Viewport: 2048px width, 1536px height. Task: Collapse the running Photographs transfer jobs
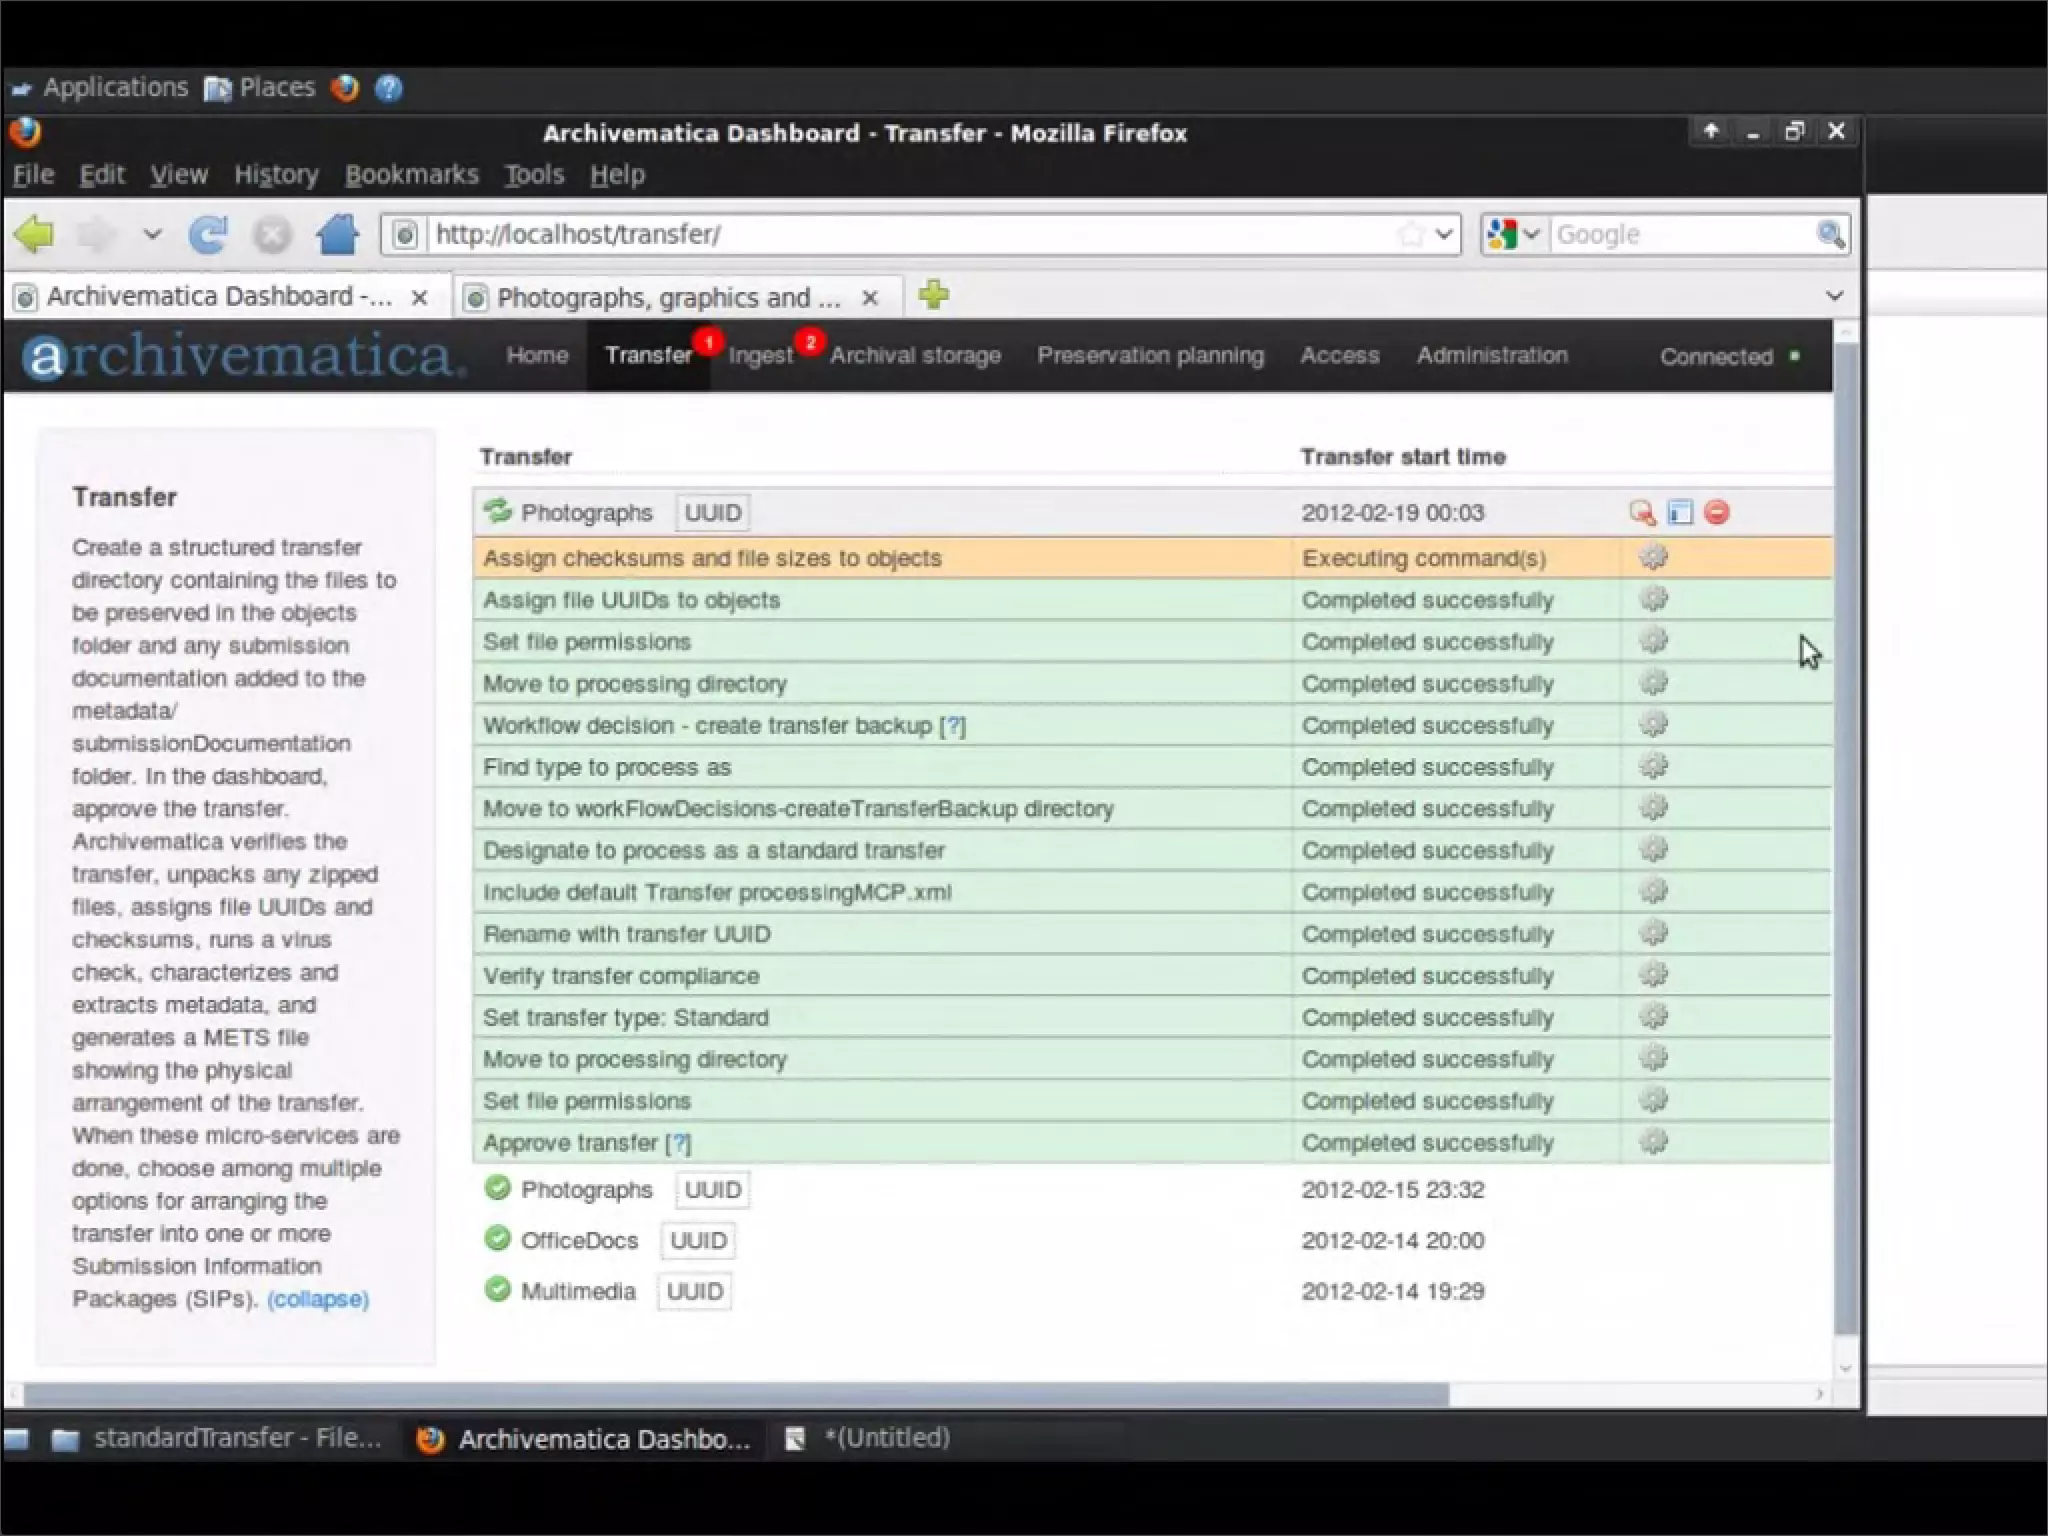click(x=586, y=513)
